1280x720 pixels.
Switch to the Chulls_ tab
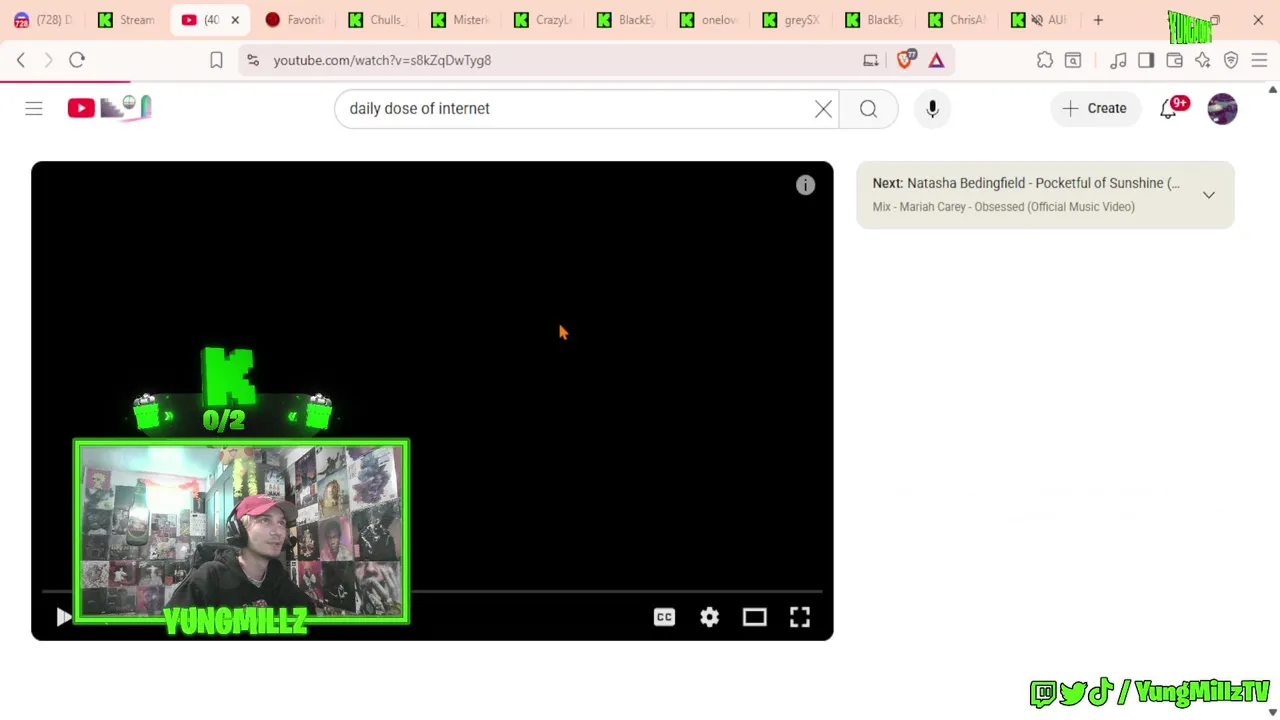pos(378,20)
